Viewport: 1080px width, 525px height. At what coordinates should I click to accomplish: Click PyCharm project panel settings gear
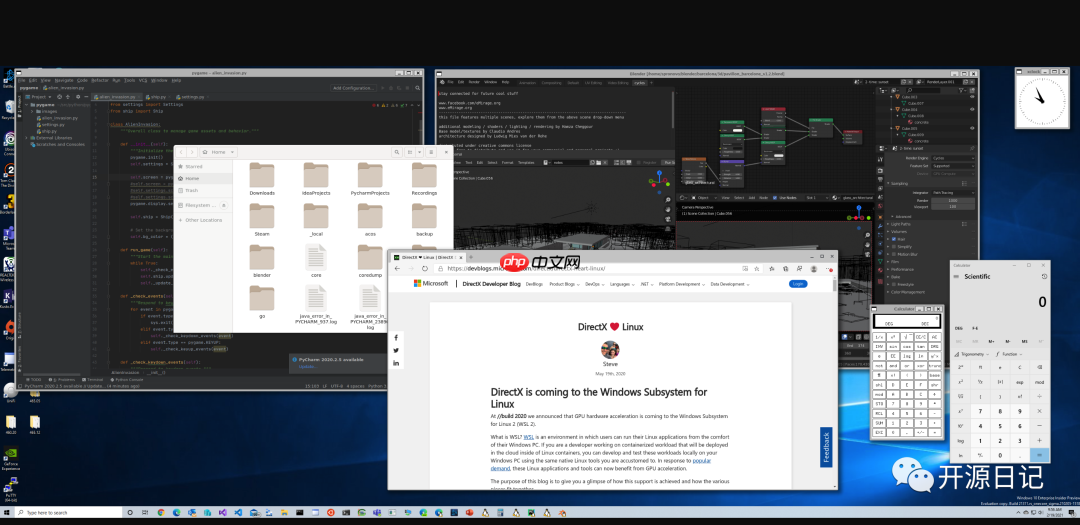(76, 97)
